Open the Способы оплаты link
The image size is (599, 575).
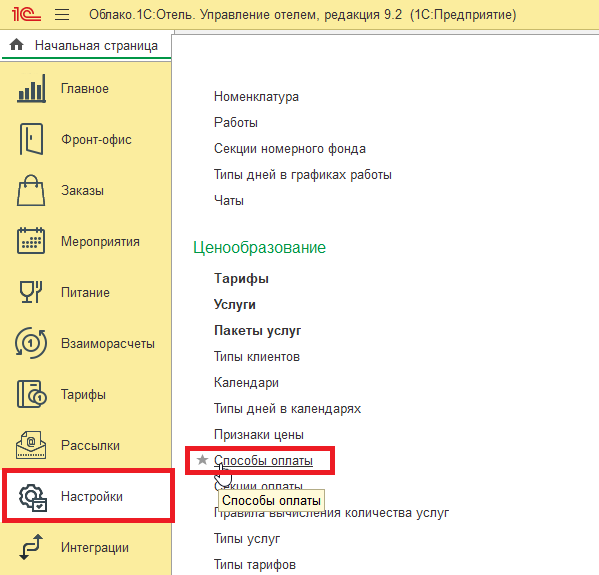point(263,460)
